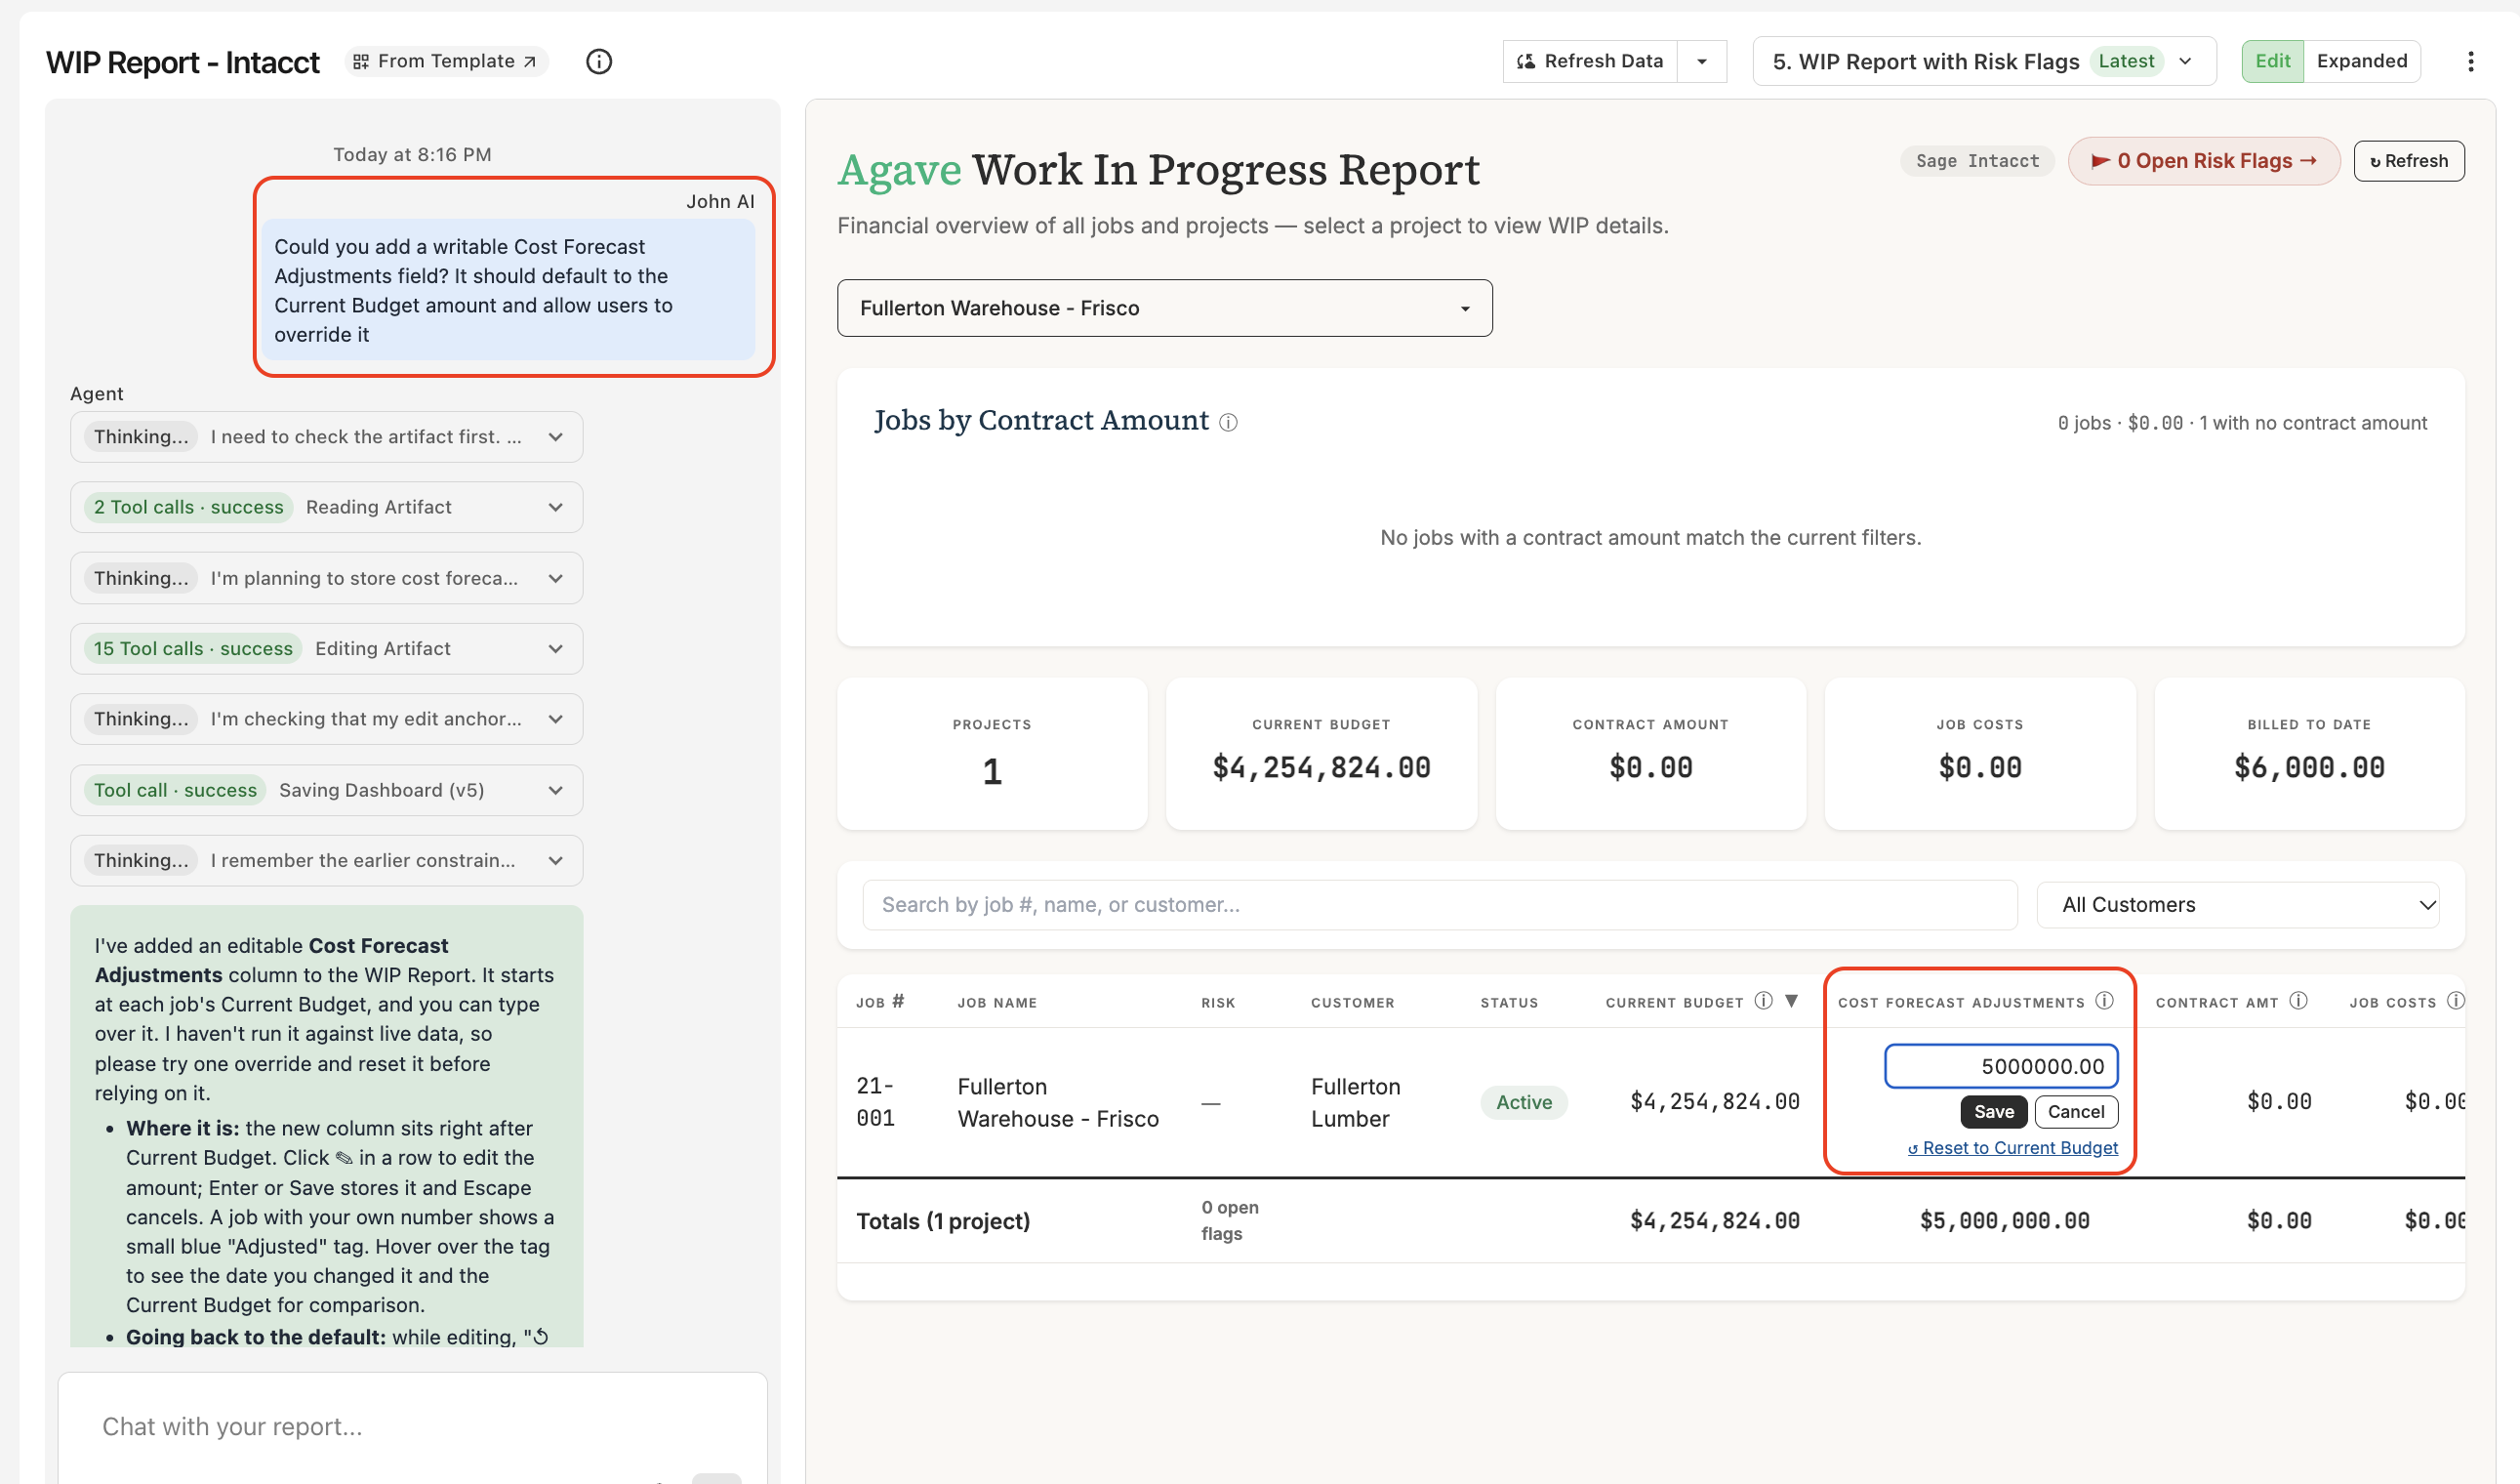Open the Refresh Data dropdown arrow
Image resolution: width=2520 pixels, height=1484 pixels.
1702,61
